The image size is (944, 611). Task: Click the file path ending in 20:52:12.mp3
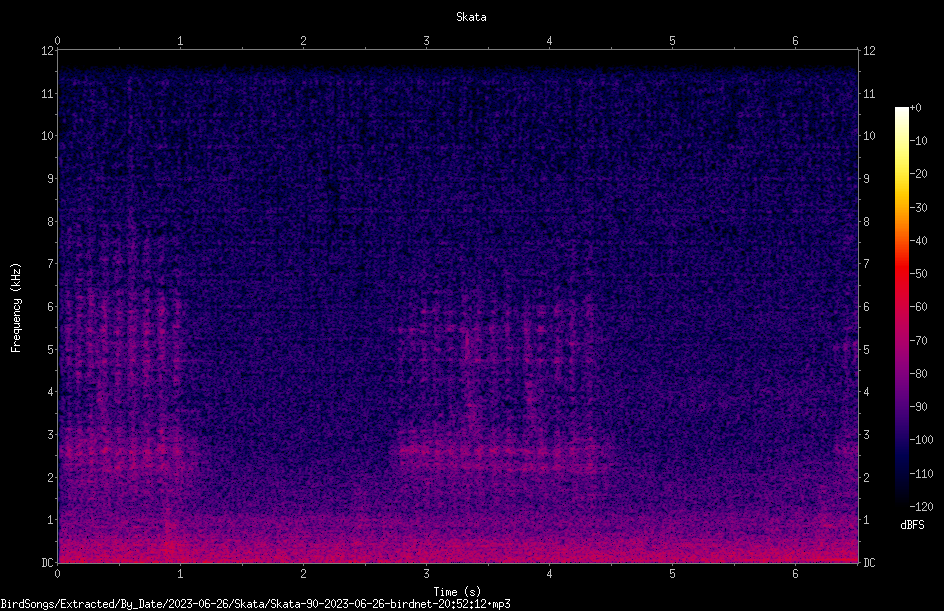pyautogui.click(x=255, y=604)
